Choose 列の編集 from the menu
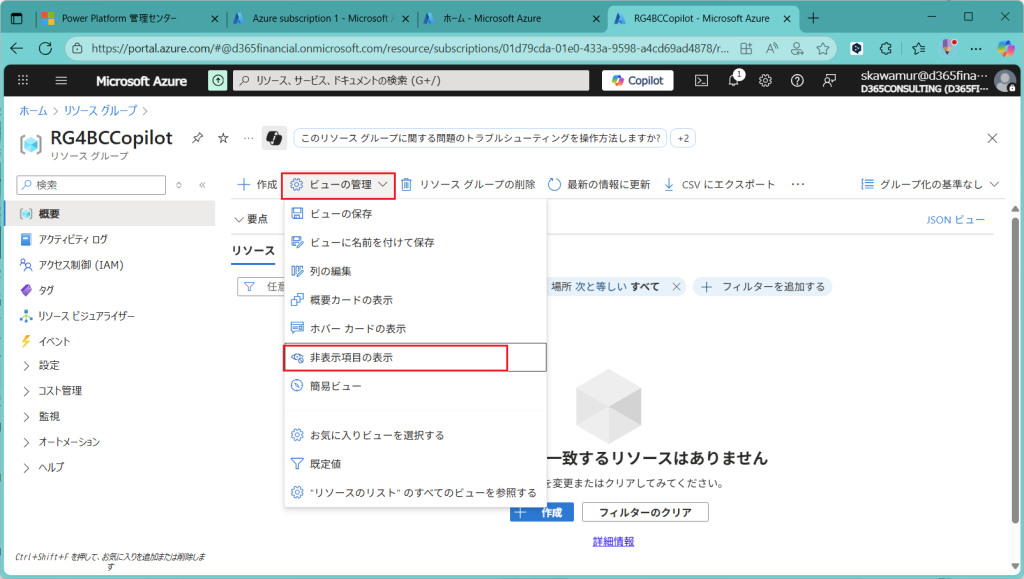The height and width of the screenshot is (579, 1024). pos(415,271)
